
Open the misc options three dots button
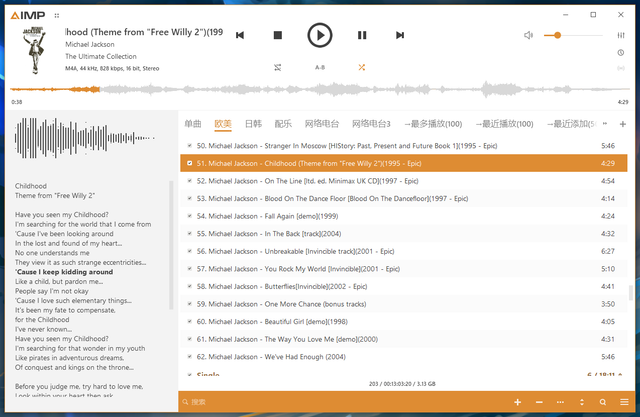pos(560,402)
